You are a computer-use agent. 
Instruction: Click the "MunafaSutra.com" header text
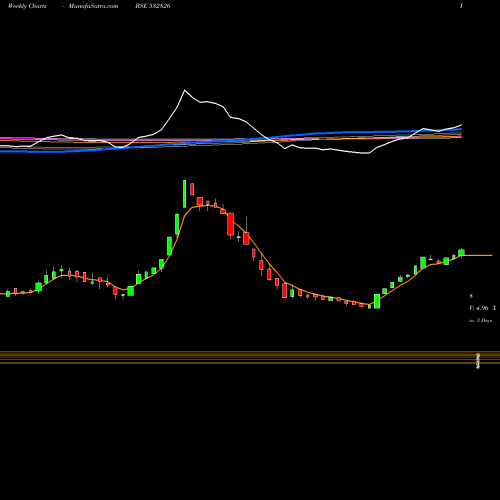pyautogui.click(x=93, y=6)
